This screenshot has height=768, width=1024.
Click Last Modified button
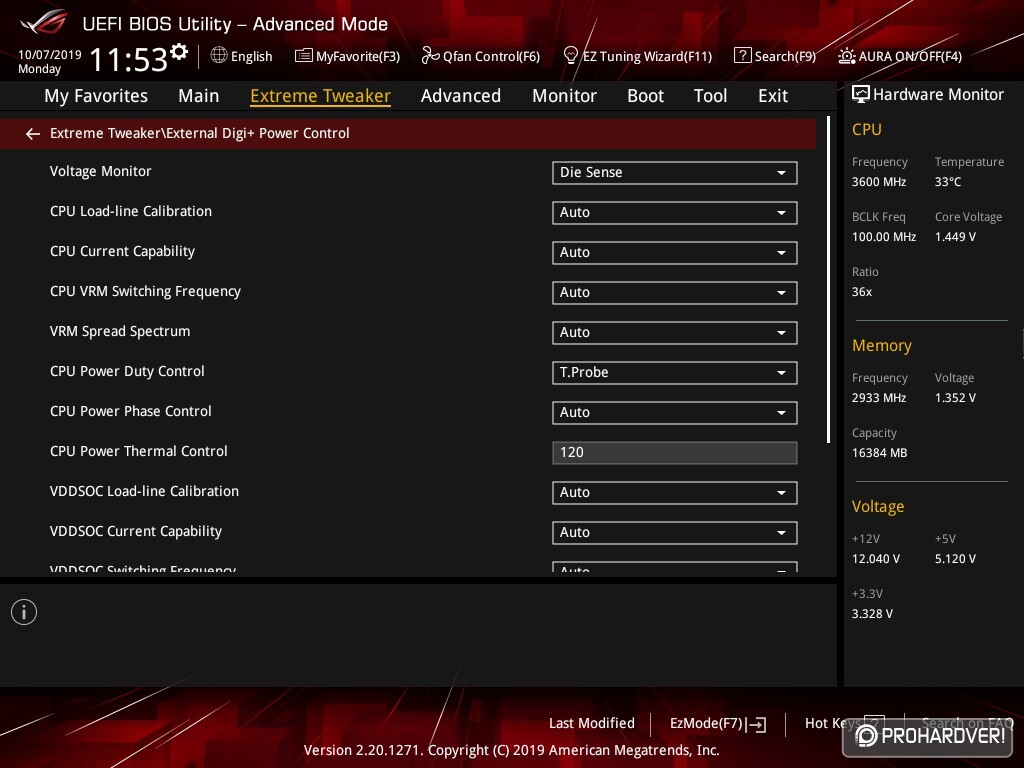click(592, 724)
